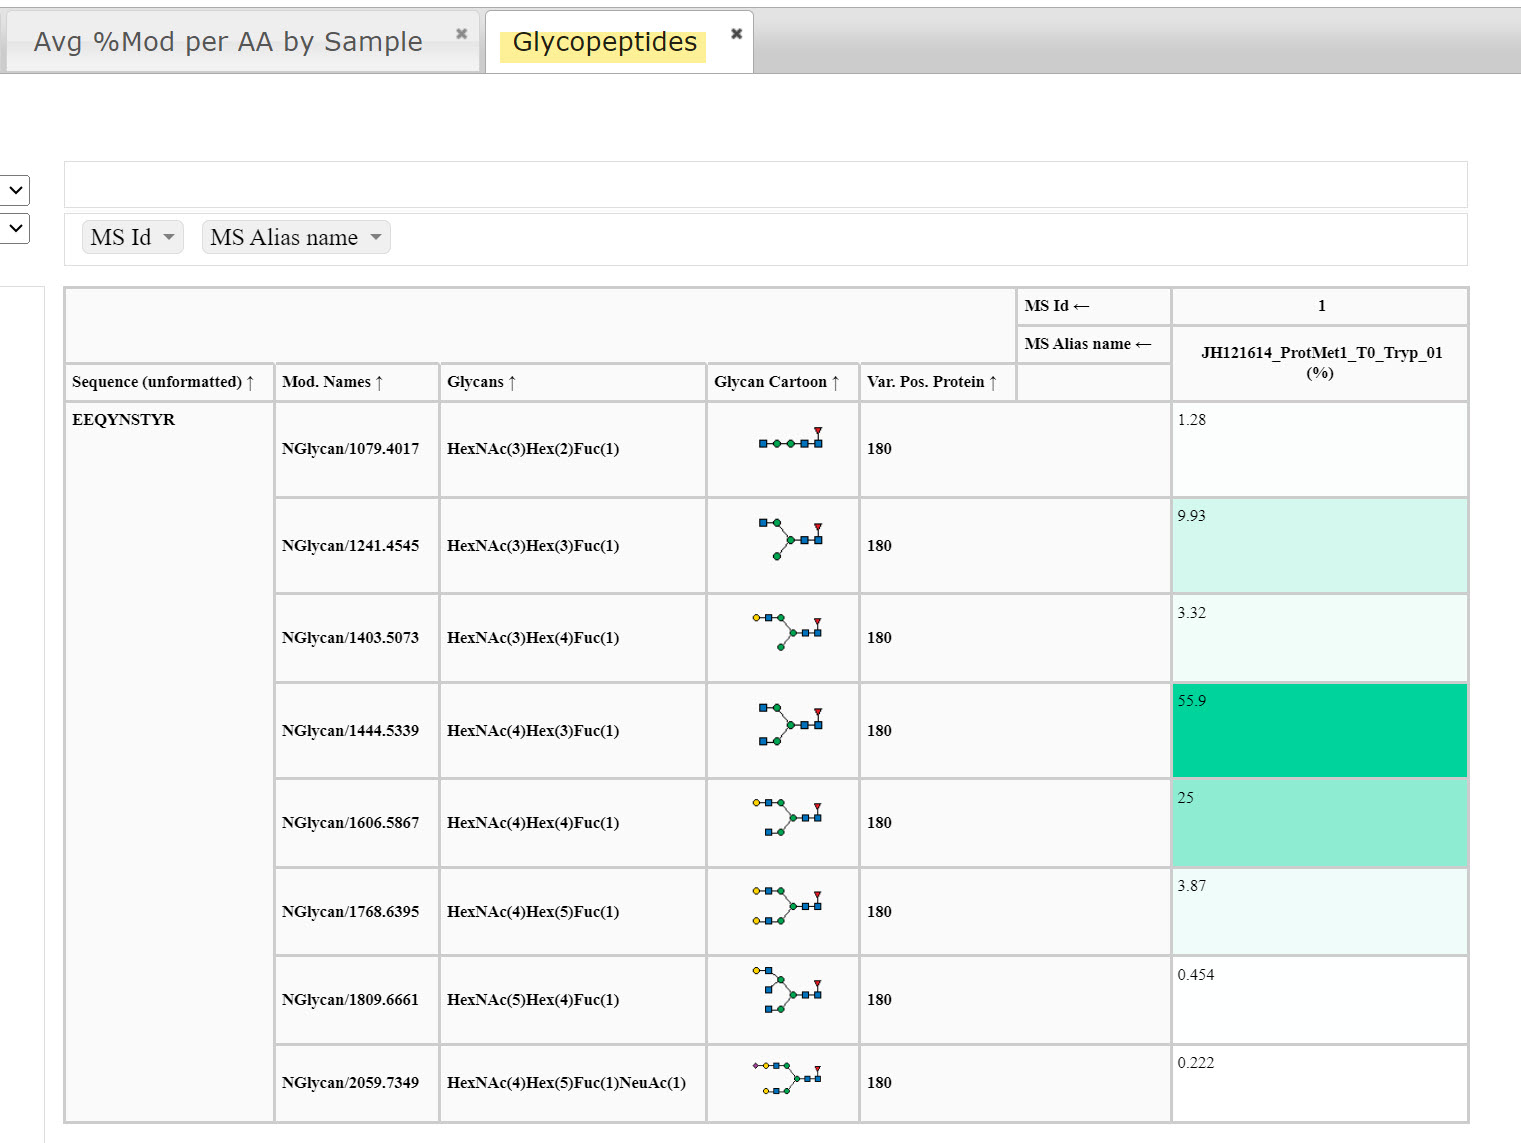The image size is (1521, 1143).
Task: Click the 1.28 percent value cell
Action: pos(1319,449)
